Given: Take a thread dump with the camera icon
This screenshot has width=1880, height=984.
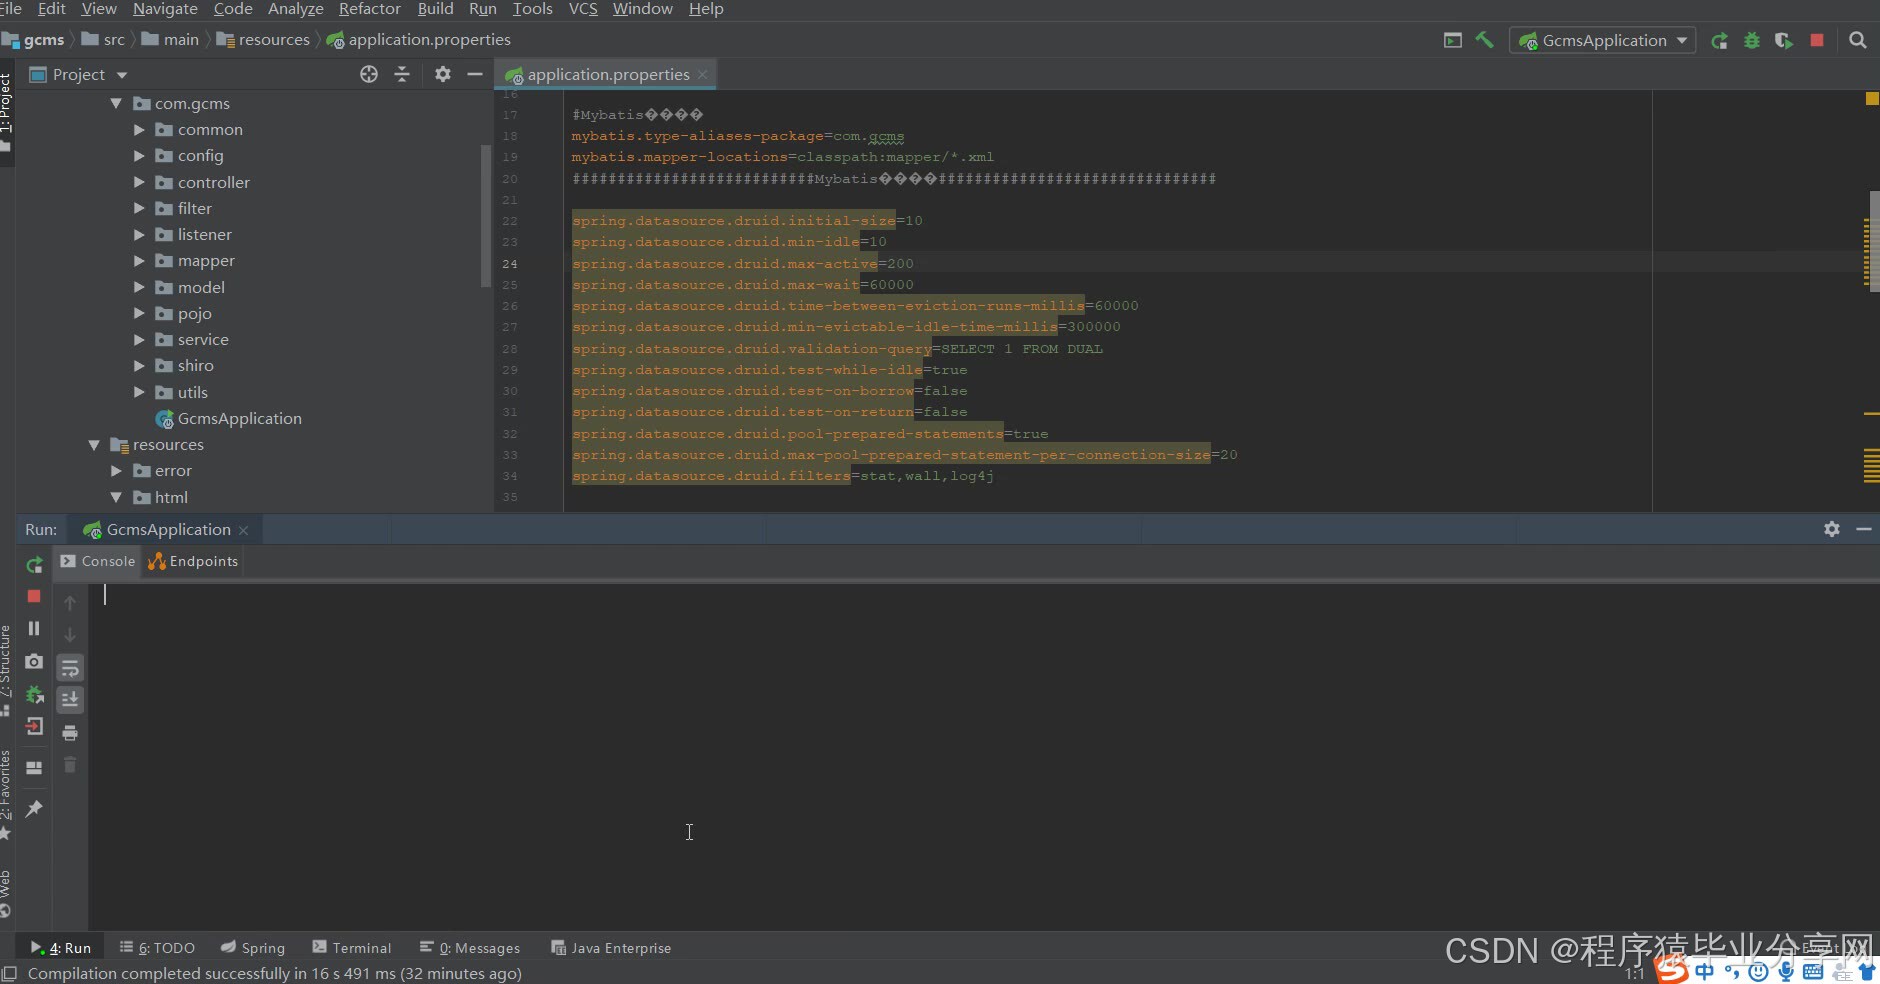Looking at the screenshot, I should (x=34, y=661).
